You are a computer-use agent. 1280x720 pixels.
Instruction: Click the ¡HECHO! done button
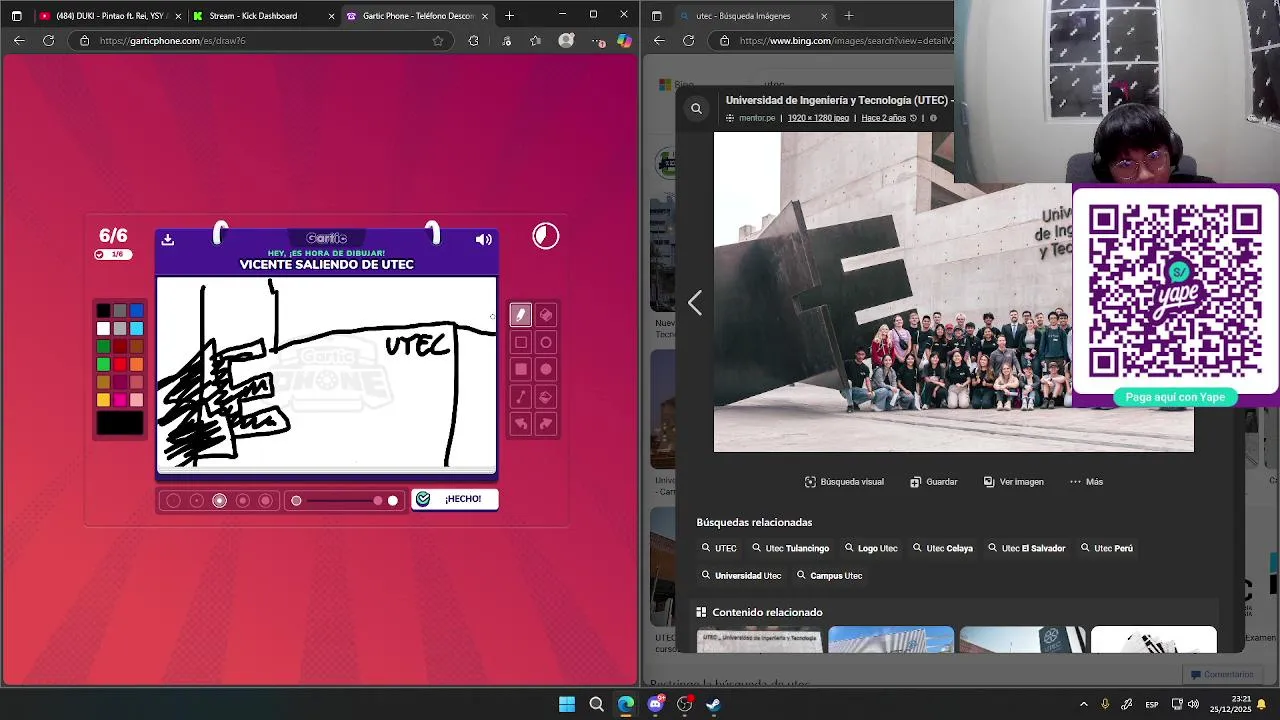(x=455, y=499)
